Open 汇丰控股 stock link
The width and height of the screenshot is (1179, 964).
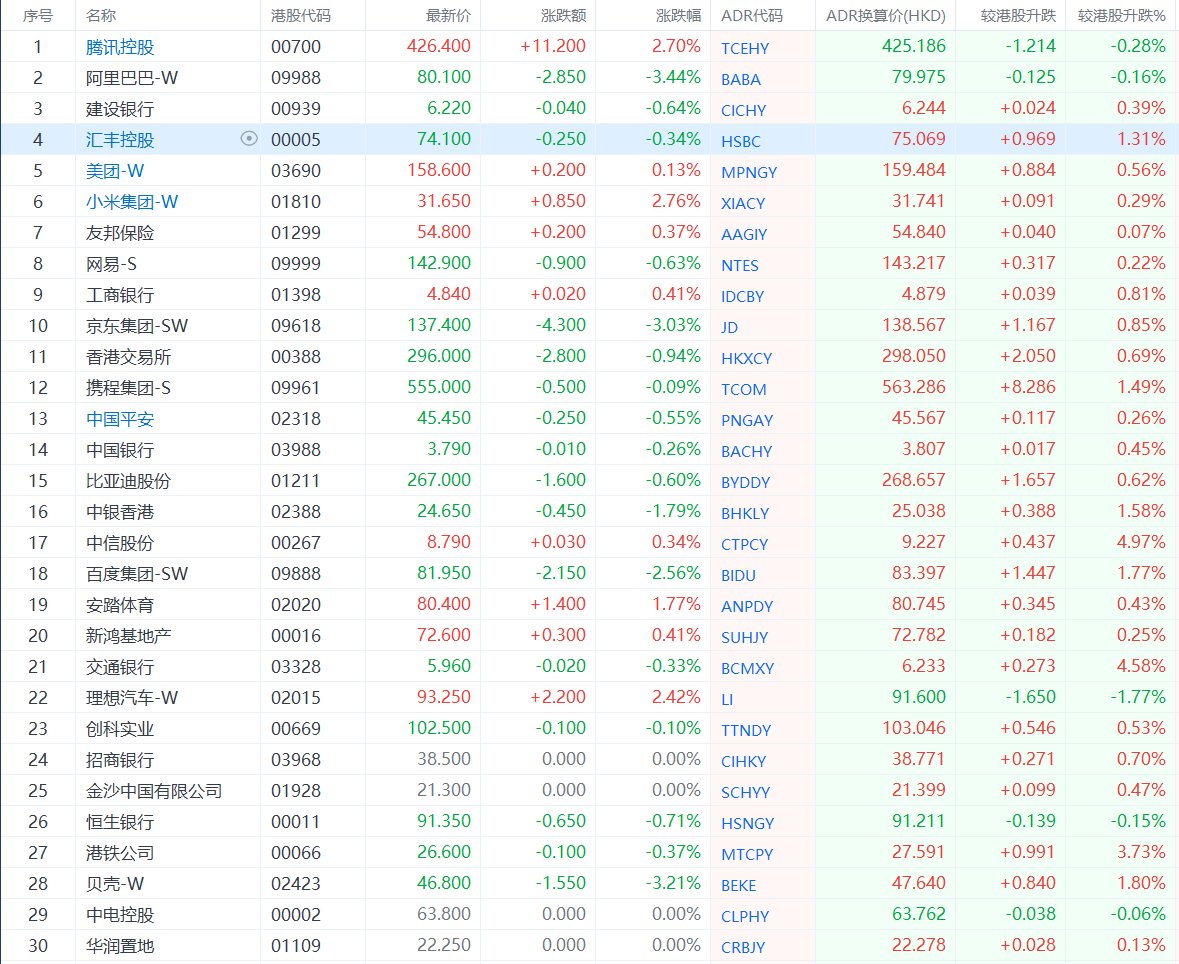(x=120, y=140)
